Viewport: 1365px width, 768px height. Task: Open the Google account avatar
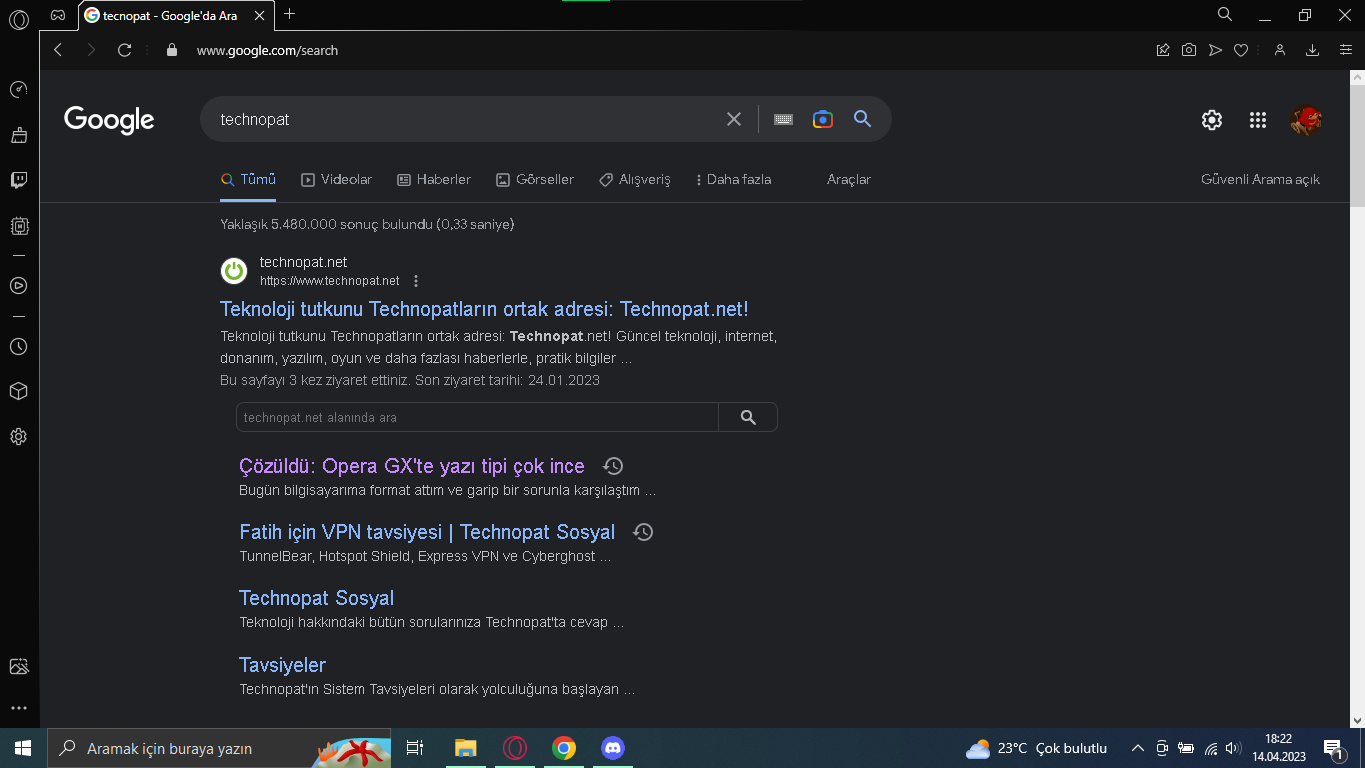tap(1306, 120)
